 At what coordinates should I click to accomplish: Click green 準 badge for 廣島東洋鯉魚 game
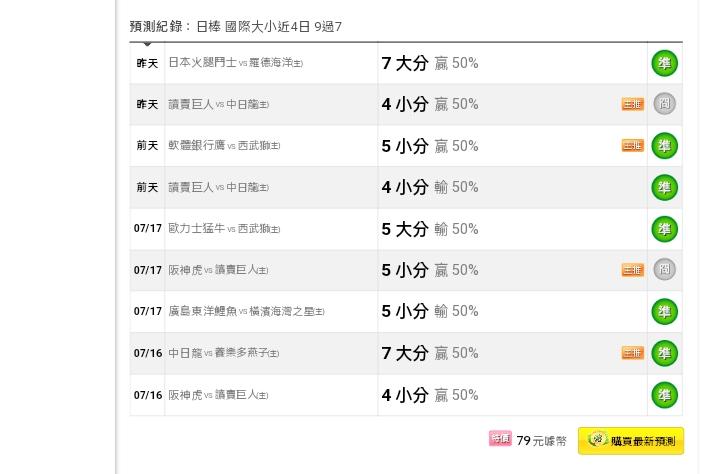pyautogui.click(x=664, y=312)
